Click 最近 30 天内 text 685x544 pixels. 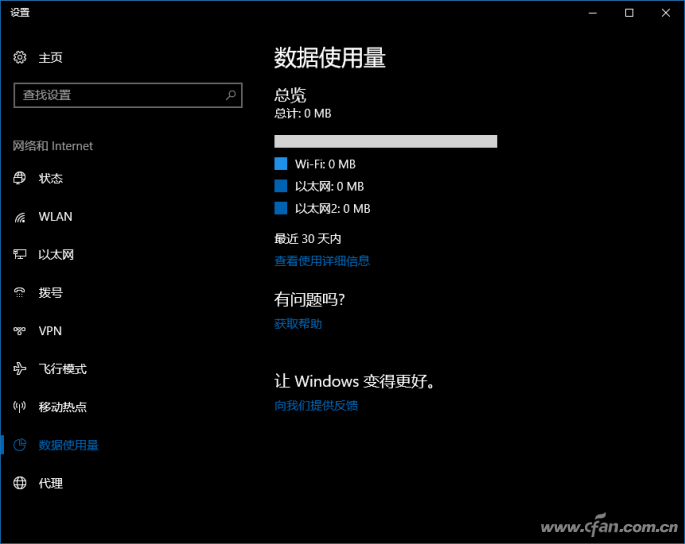tap(308, 239)
